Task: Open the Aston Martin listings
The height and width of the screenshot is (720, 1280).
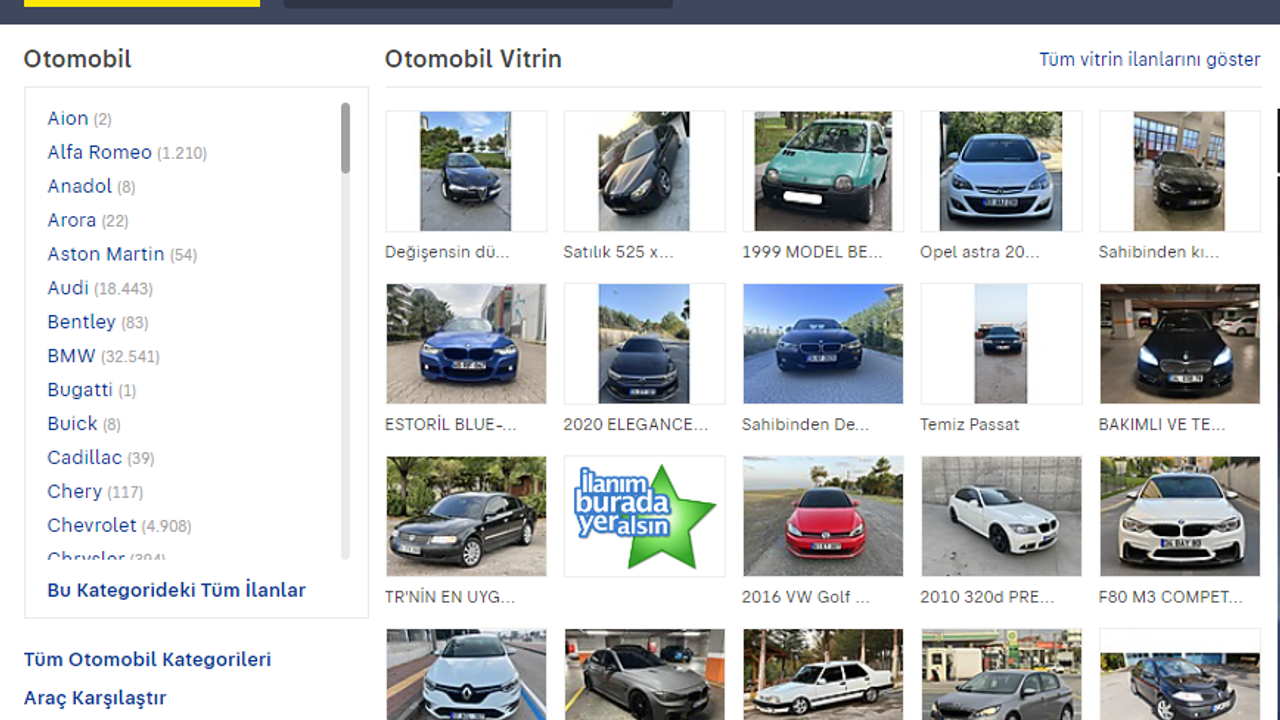Action: click(x=105, y=254)
